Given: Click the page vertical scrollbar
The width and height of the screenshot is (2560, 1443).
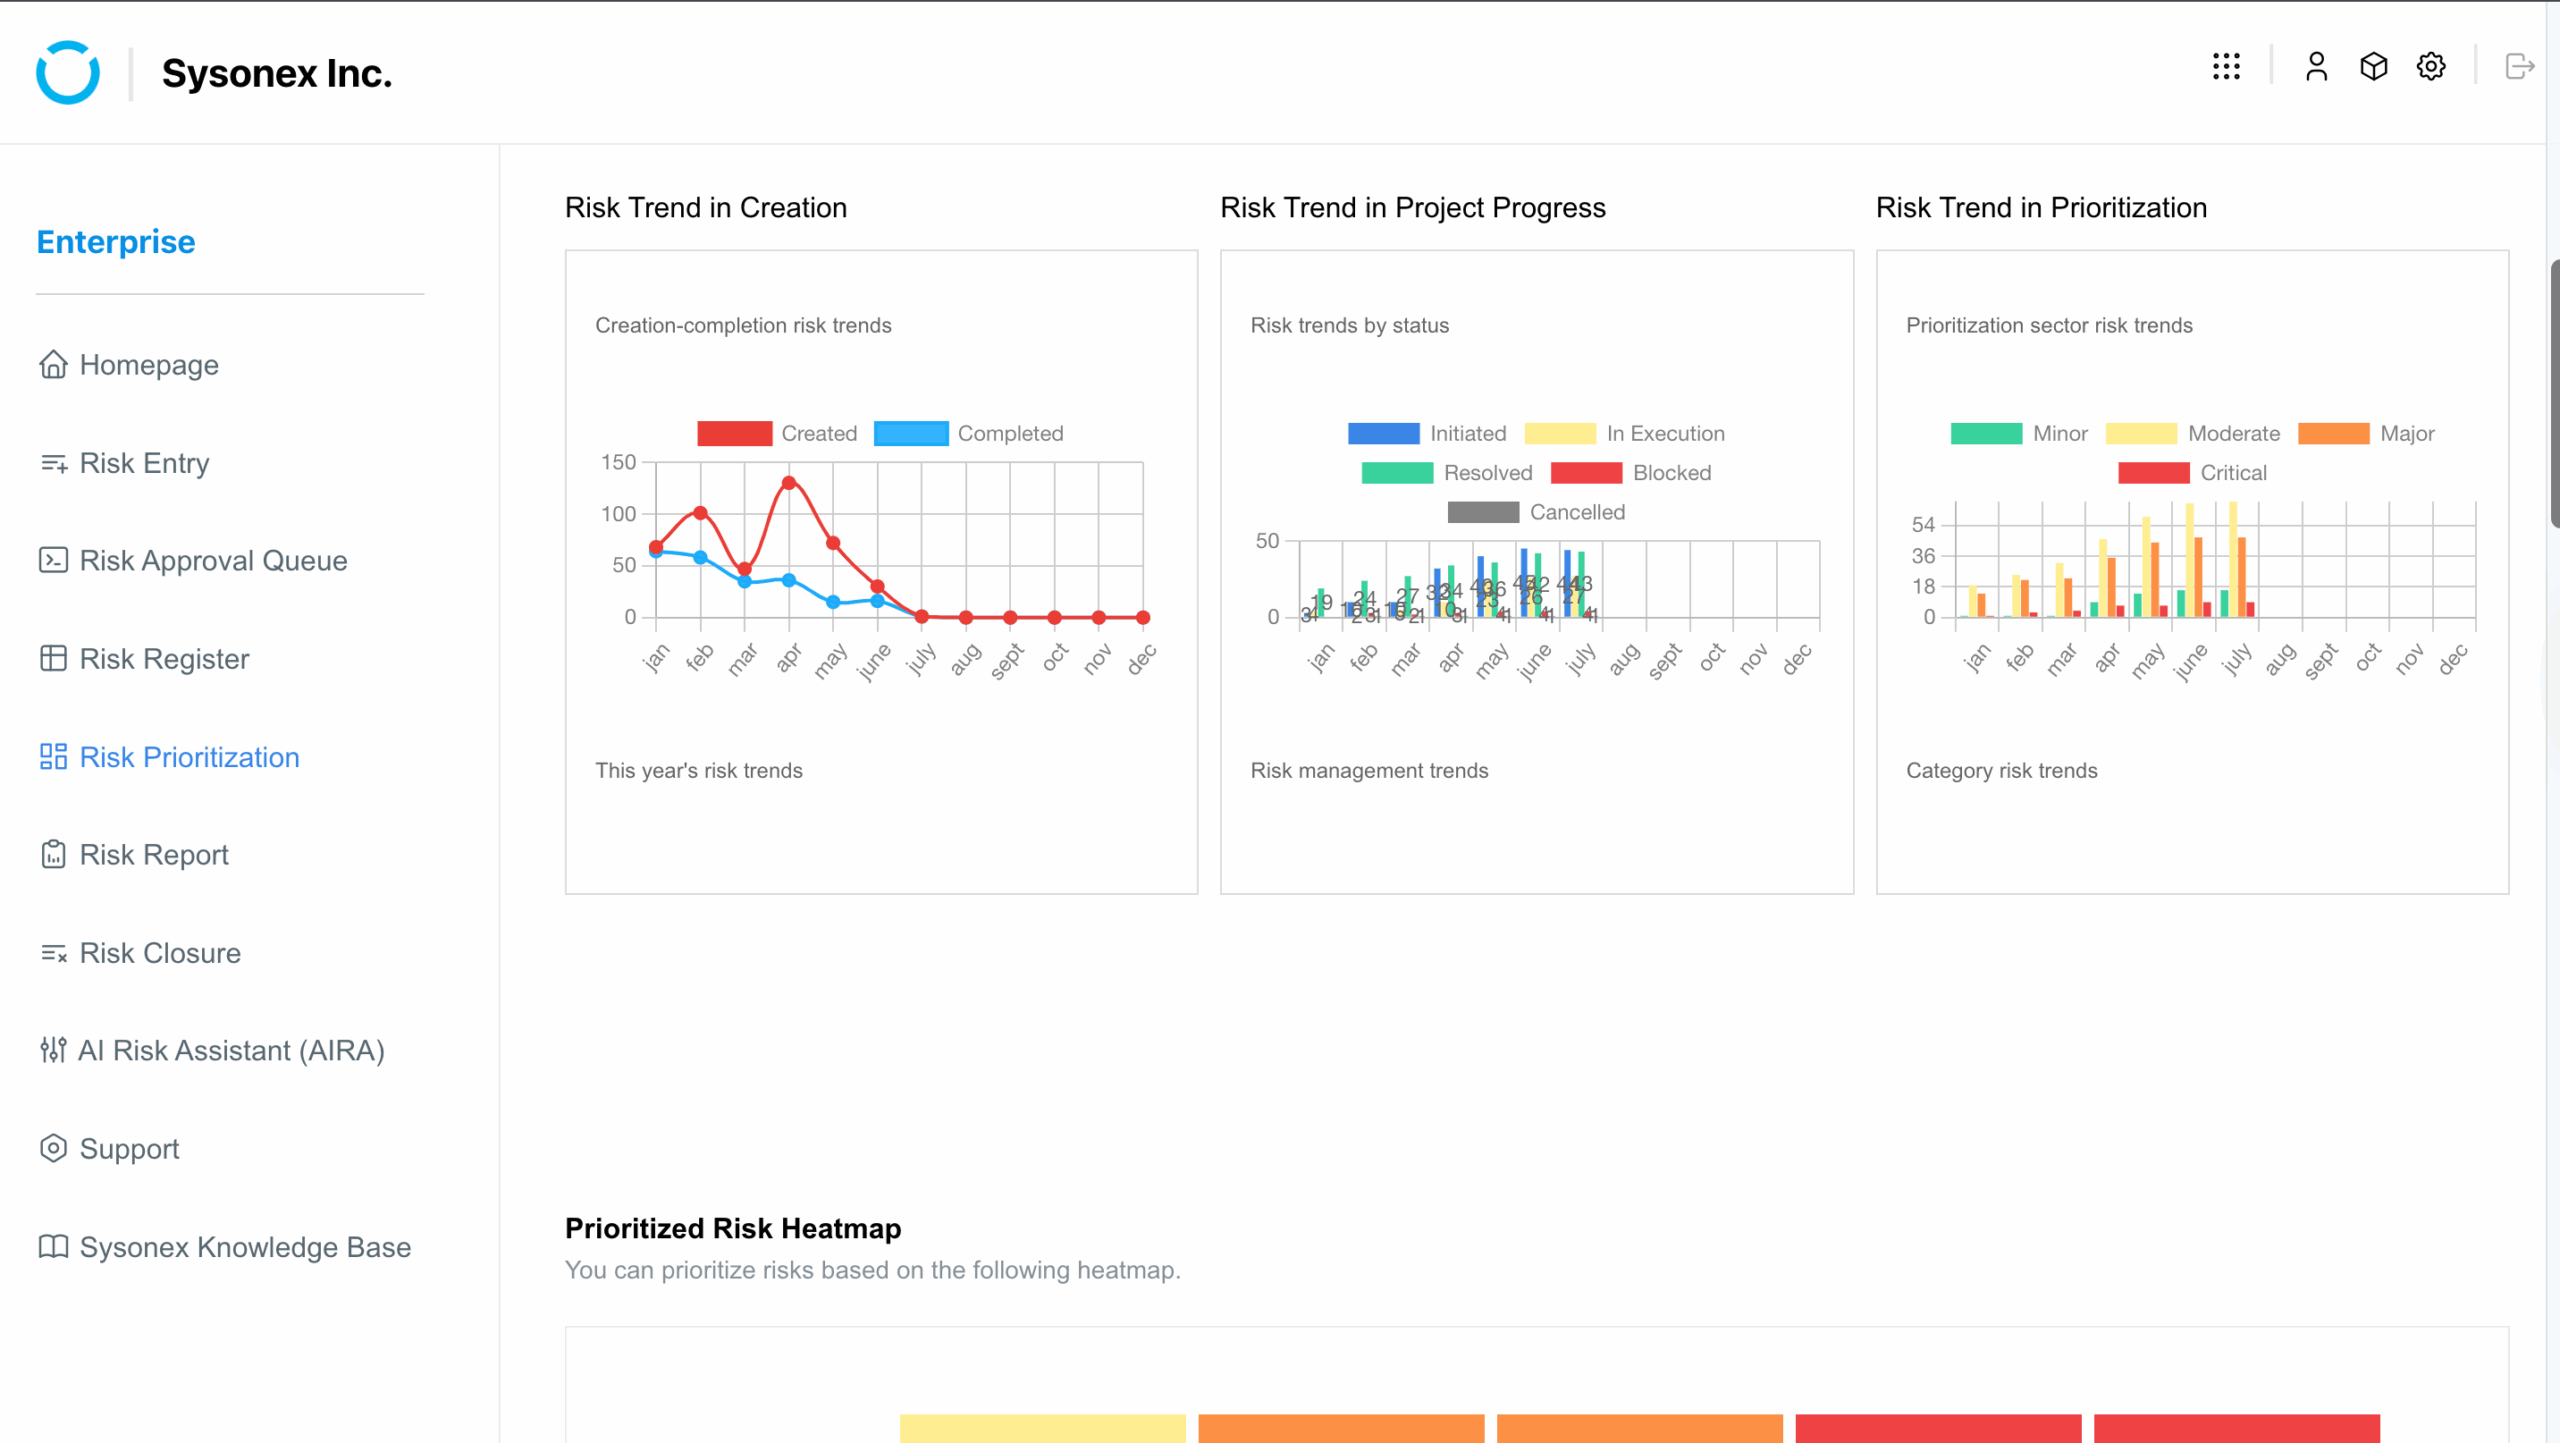Looking at the screenshot, I should [x=2553, y=393].
